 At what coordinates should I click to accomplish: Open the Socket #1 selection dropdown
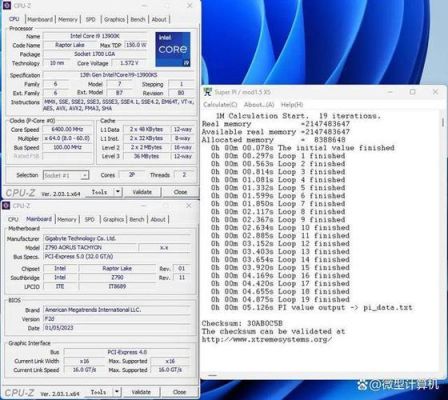tap(66, 175)
